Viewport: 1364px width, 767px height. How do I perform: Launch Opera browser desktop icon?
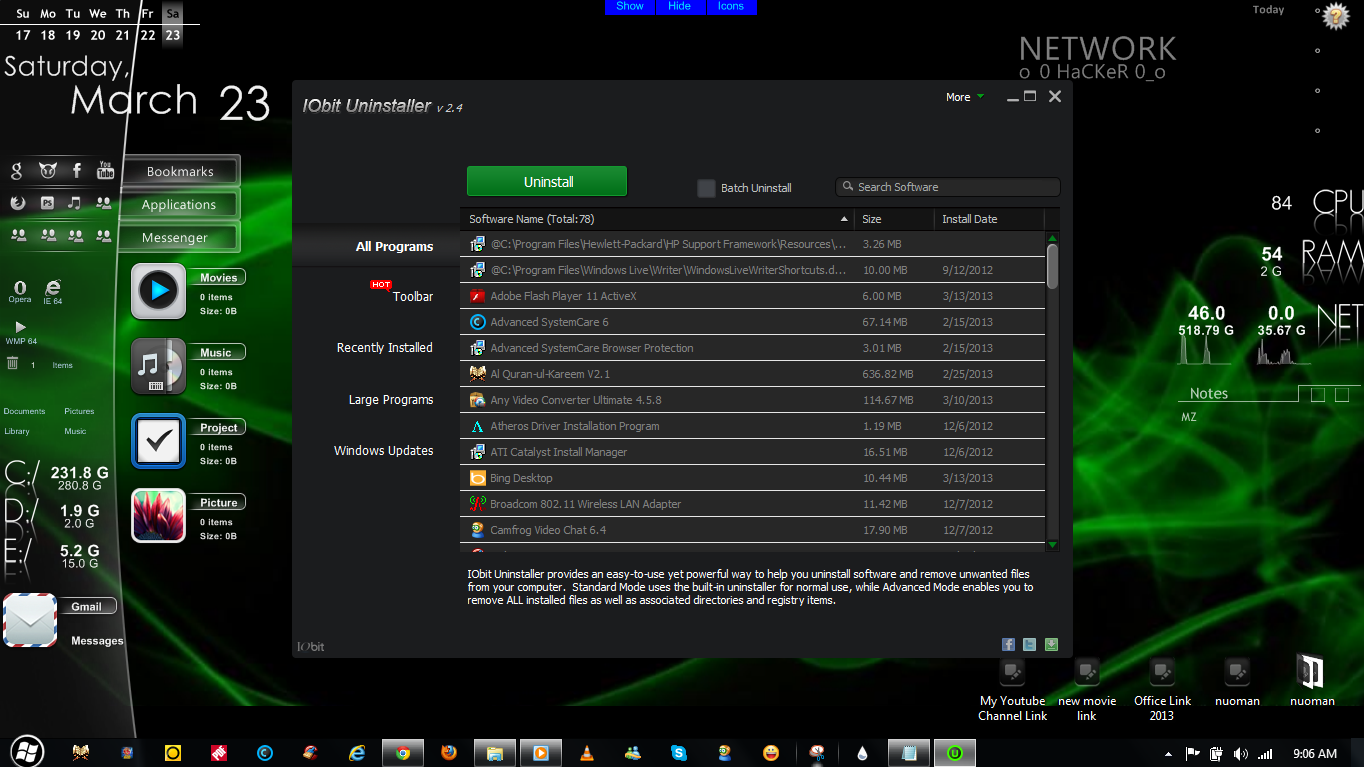coord(20,290)
